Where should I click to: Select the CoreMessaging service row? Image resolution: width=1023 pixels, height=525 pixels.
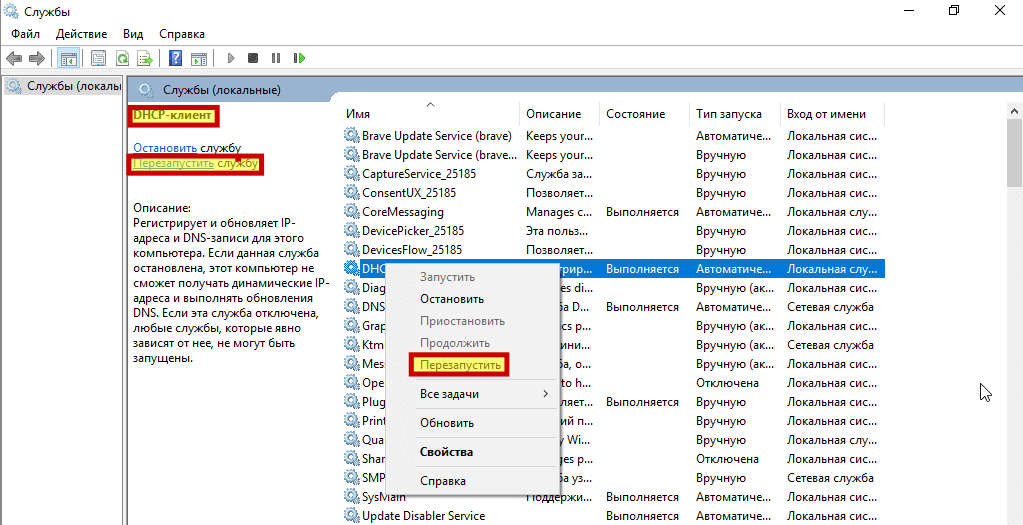[403, 212]
